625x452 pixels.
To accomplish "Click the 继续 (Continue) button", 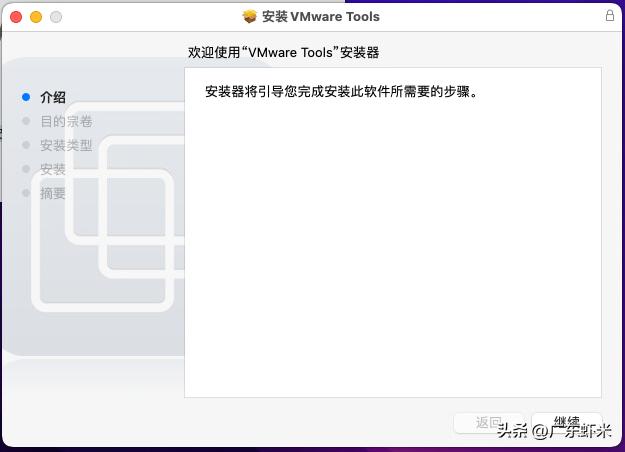I will 566,423.
